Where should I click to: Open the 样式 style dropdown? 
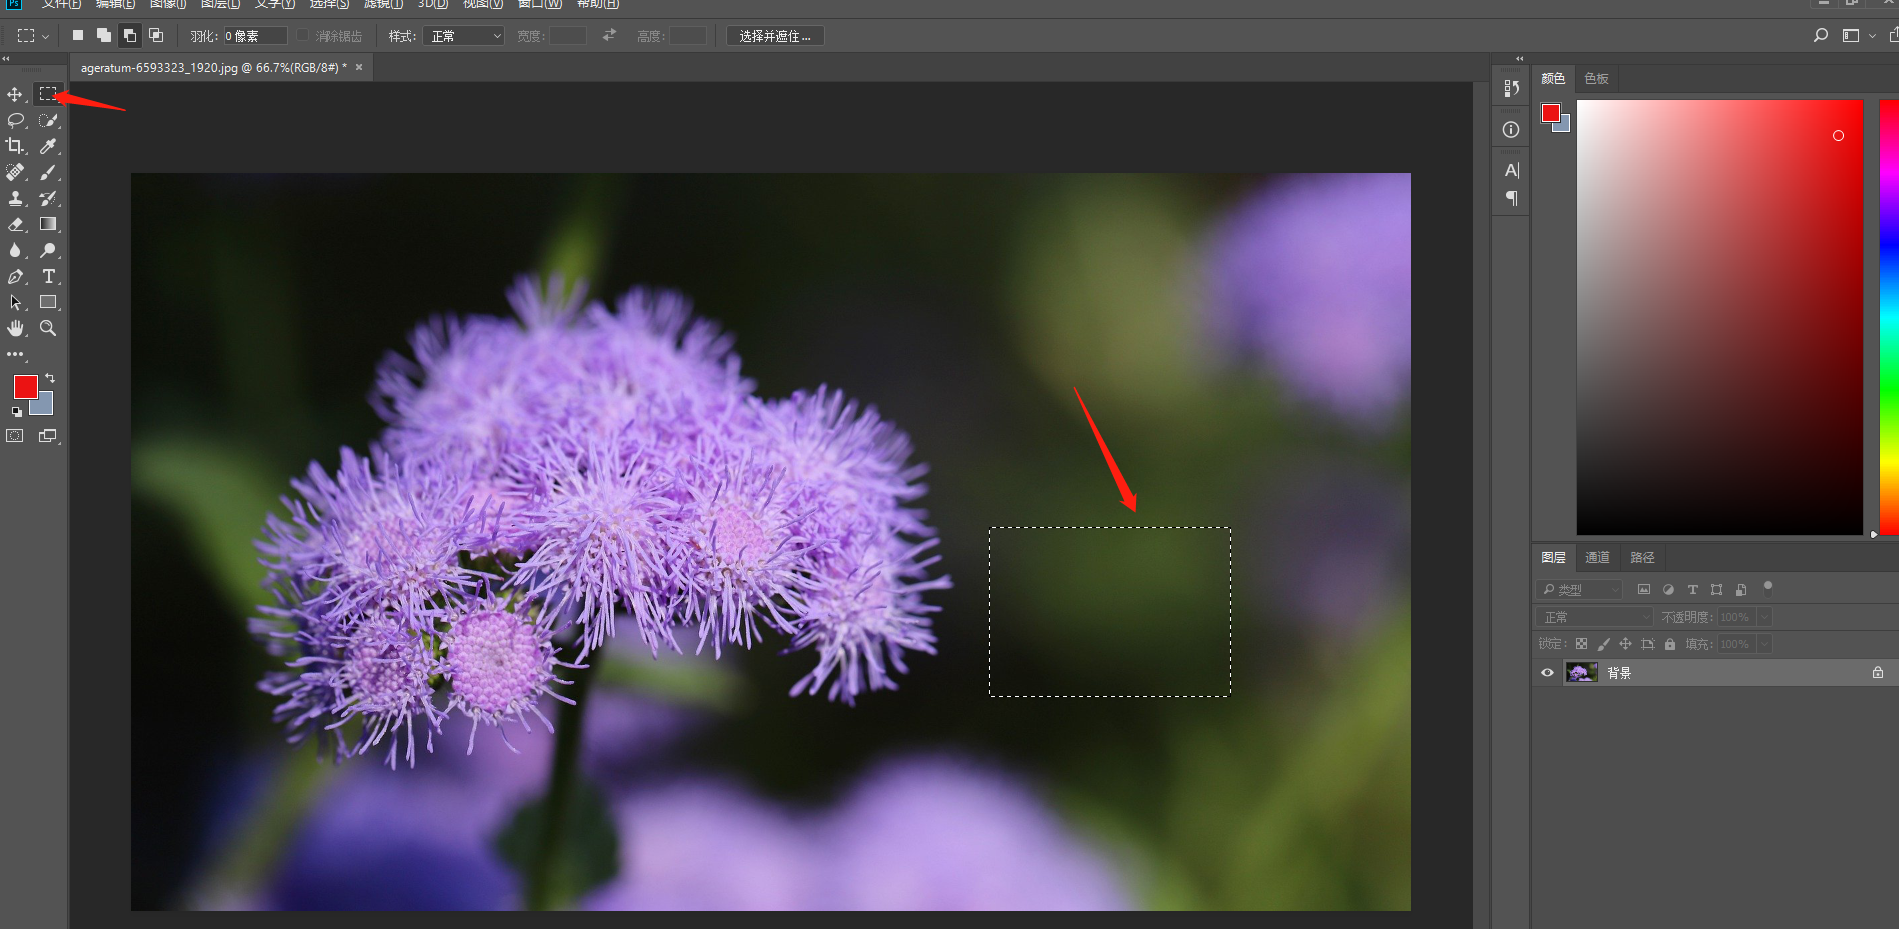464,36
